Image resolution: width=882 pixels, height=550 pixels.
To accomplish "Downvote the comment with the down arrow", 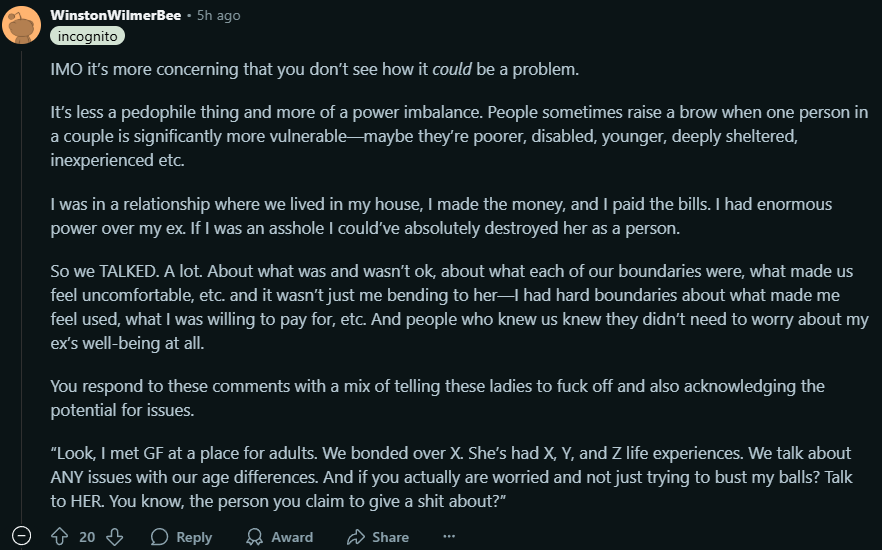I will pyautogui.click(x=115, y=537).
